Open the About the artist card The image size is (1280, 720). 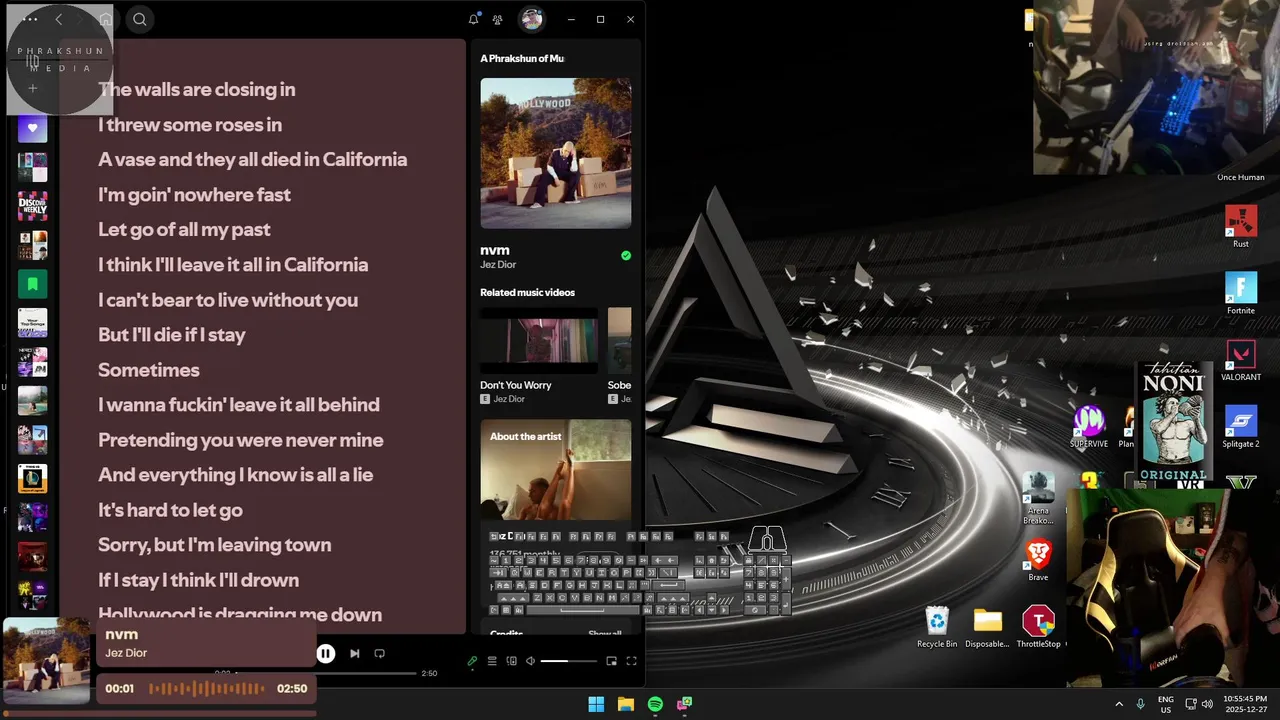[x=556, y=470]
